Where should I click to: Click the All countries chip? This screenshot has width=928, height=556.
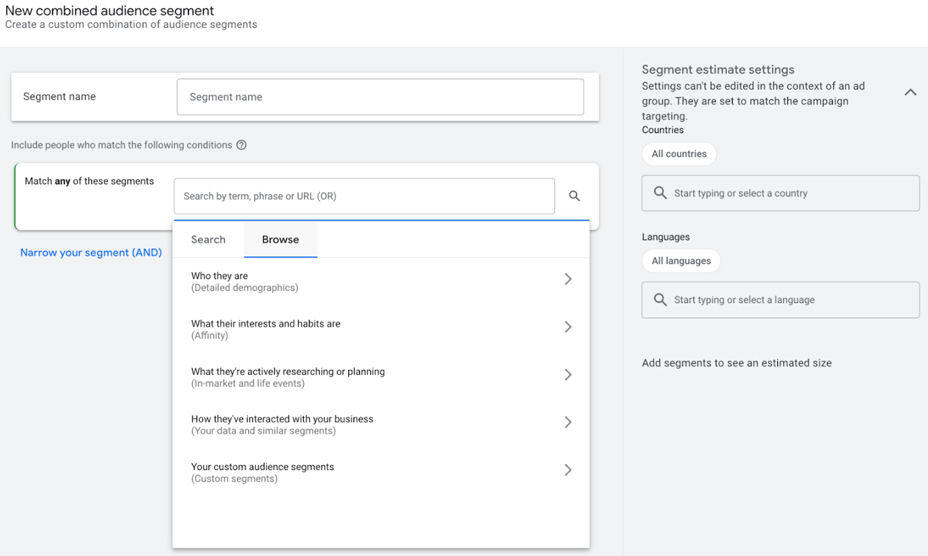click(679, 154)
